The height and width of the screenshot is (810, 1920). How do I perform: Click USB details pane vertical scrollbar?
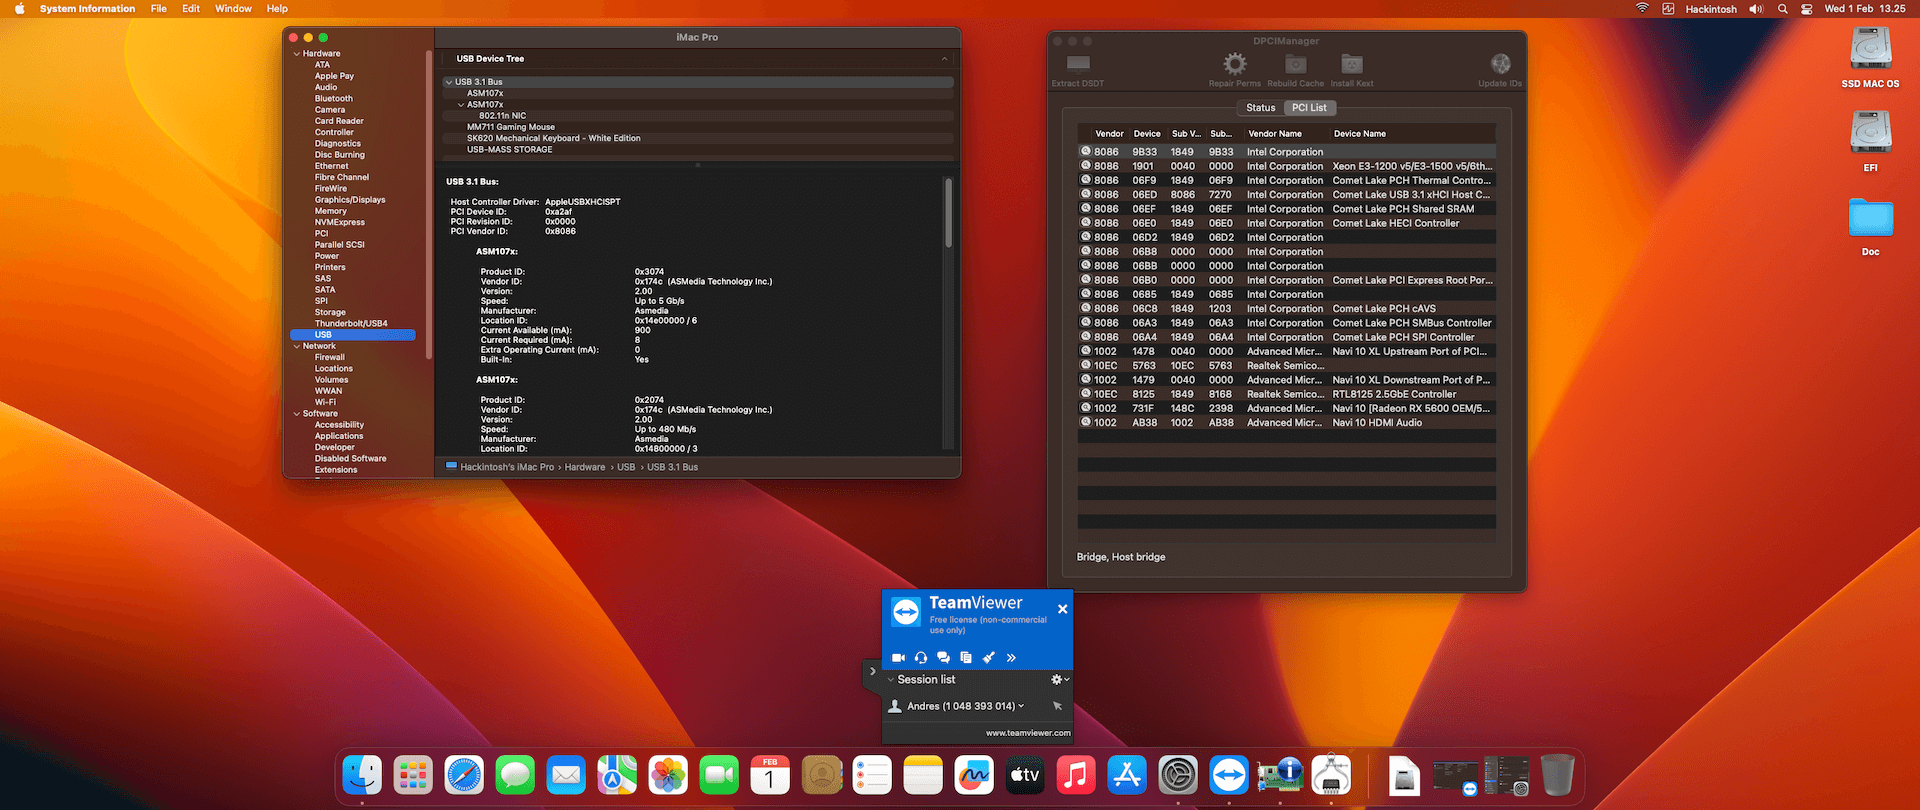click(948, 213)
